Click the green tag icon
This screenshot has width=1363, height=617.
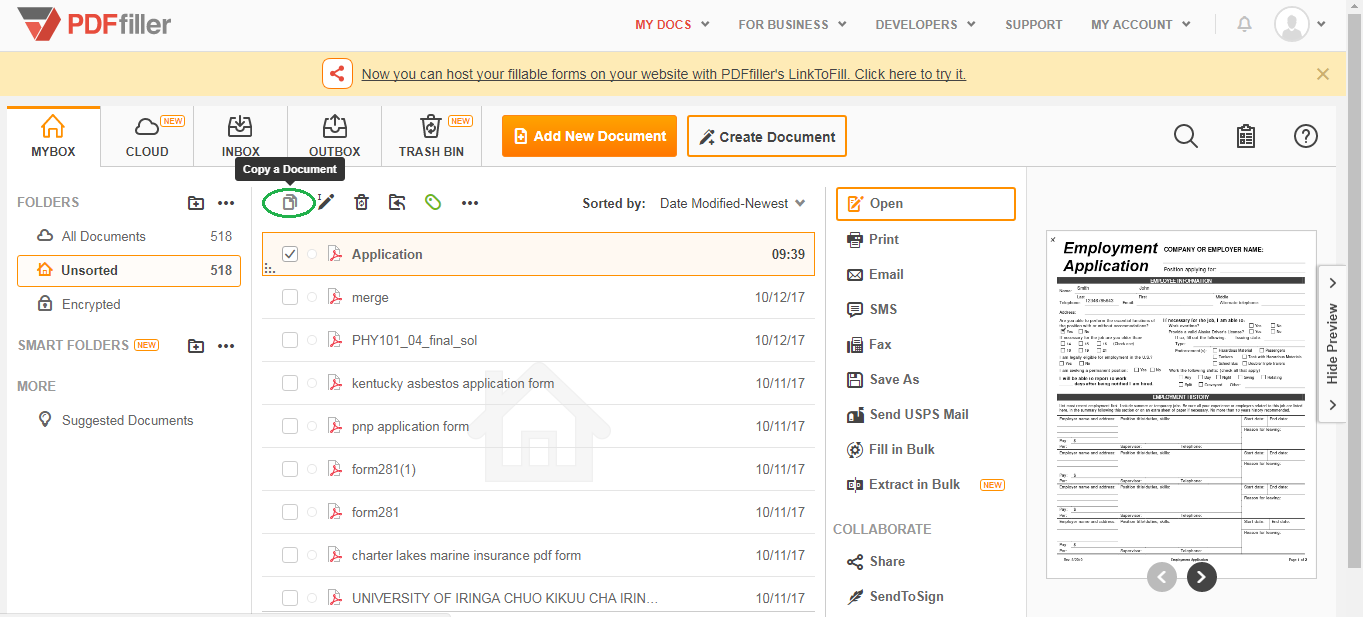433,202
